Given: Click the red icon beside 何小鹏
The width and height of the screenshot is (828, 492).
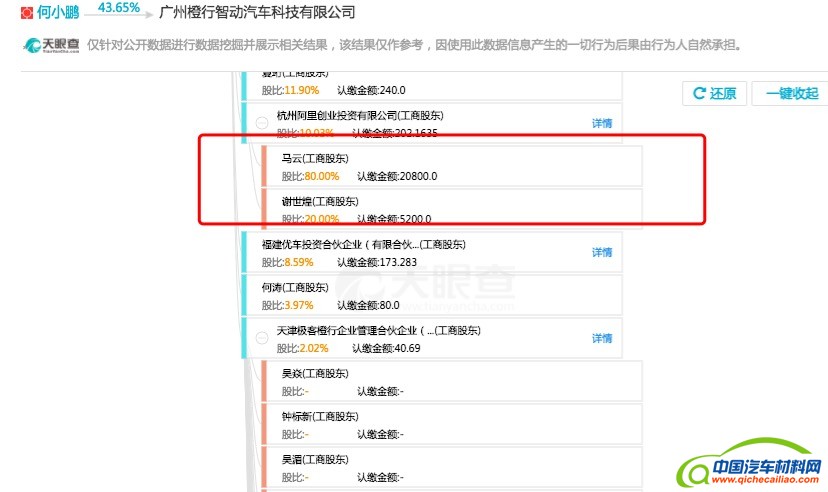Looking at the screenshot, I should [26, 12].
